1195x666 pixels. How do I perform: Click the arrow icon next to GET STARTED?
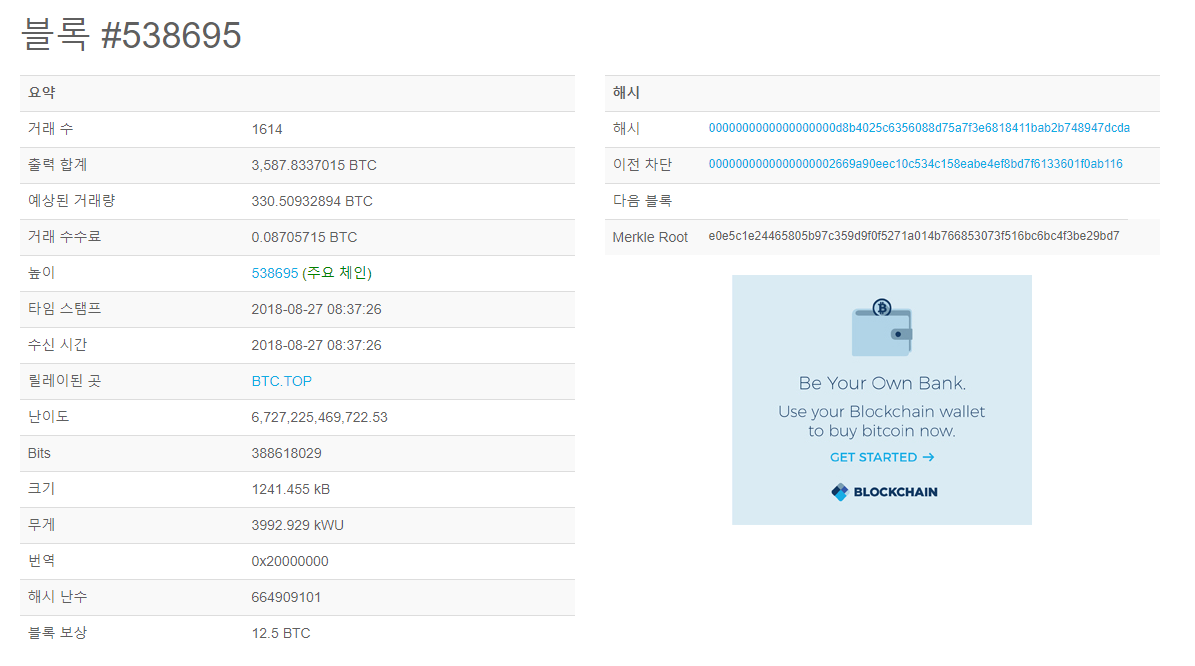pos(929,457)
